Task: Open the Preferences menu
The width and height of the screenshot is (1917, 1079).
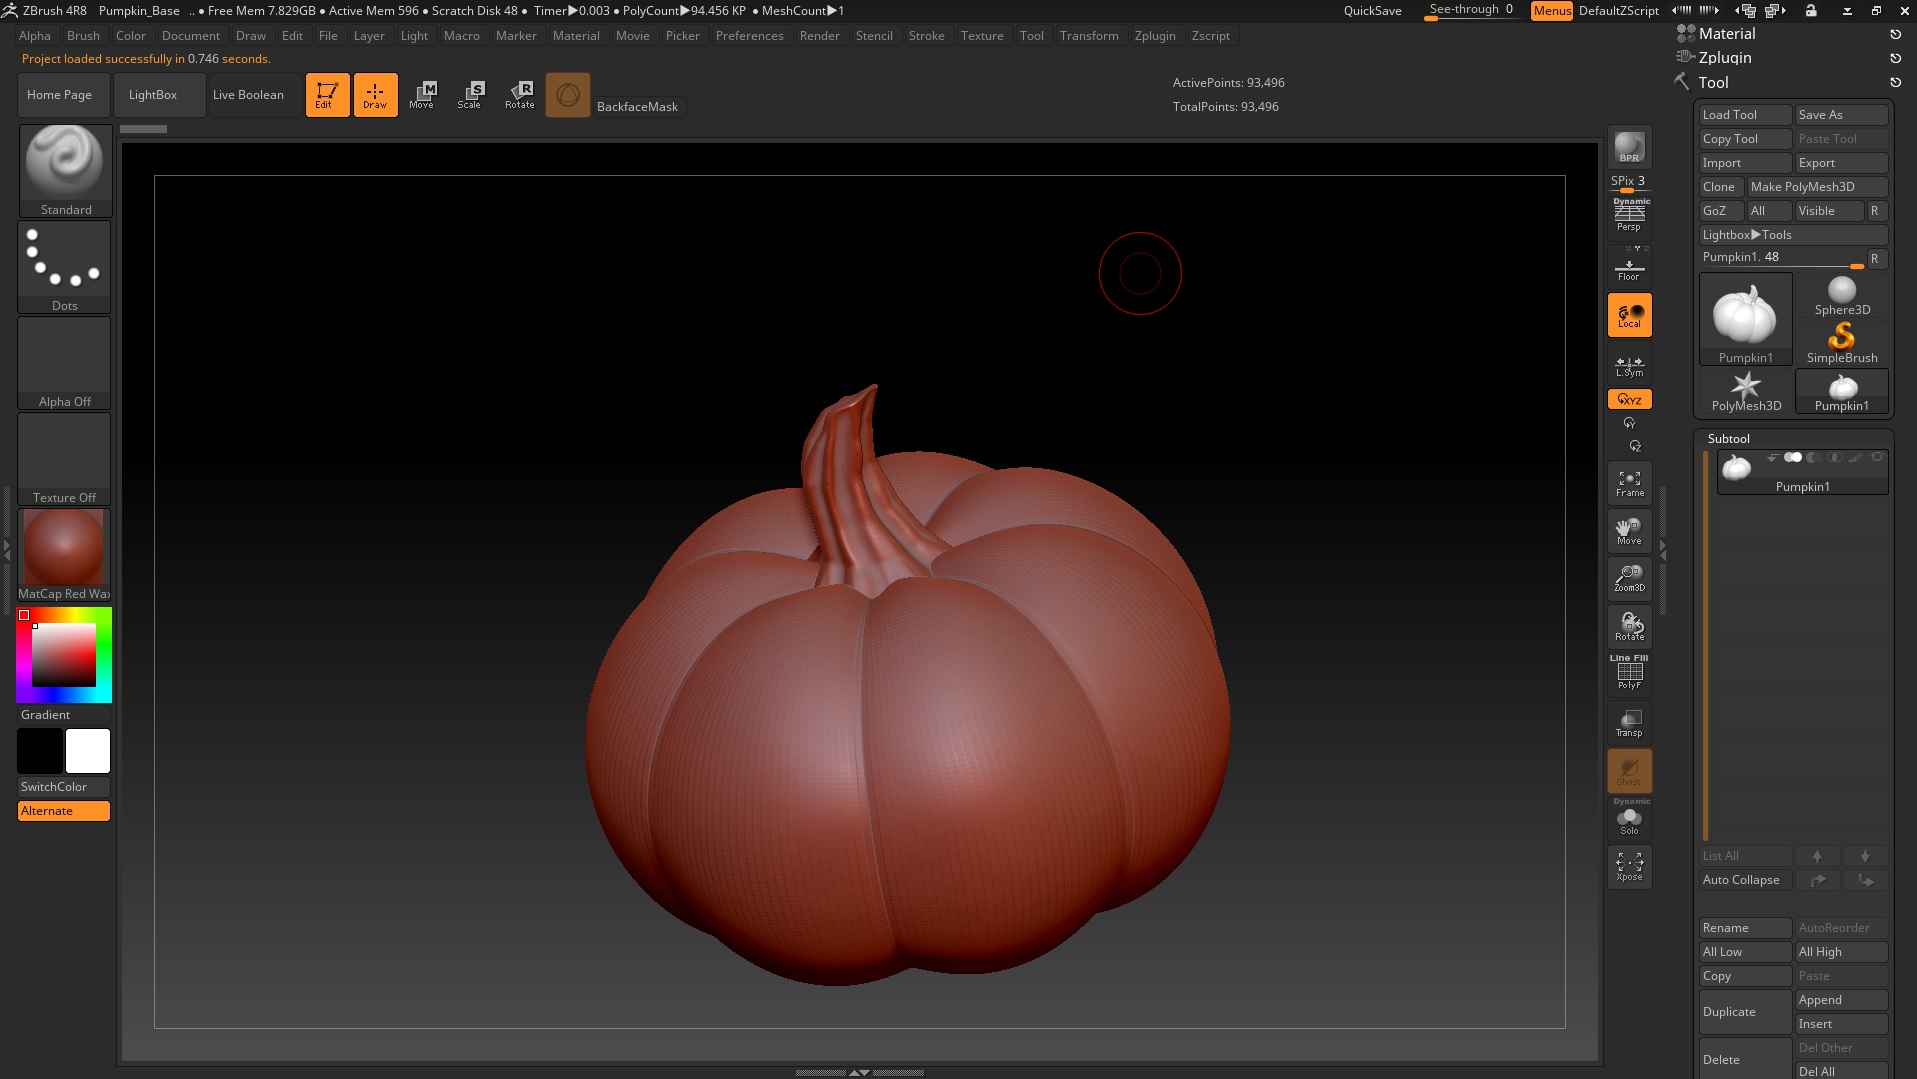Action: (749, 36)
